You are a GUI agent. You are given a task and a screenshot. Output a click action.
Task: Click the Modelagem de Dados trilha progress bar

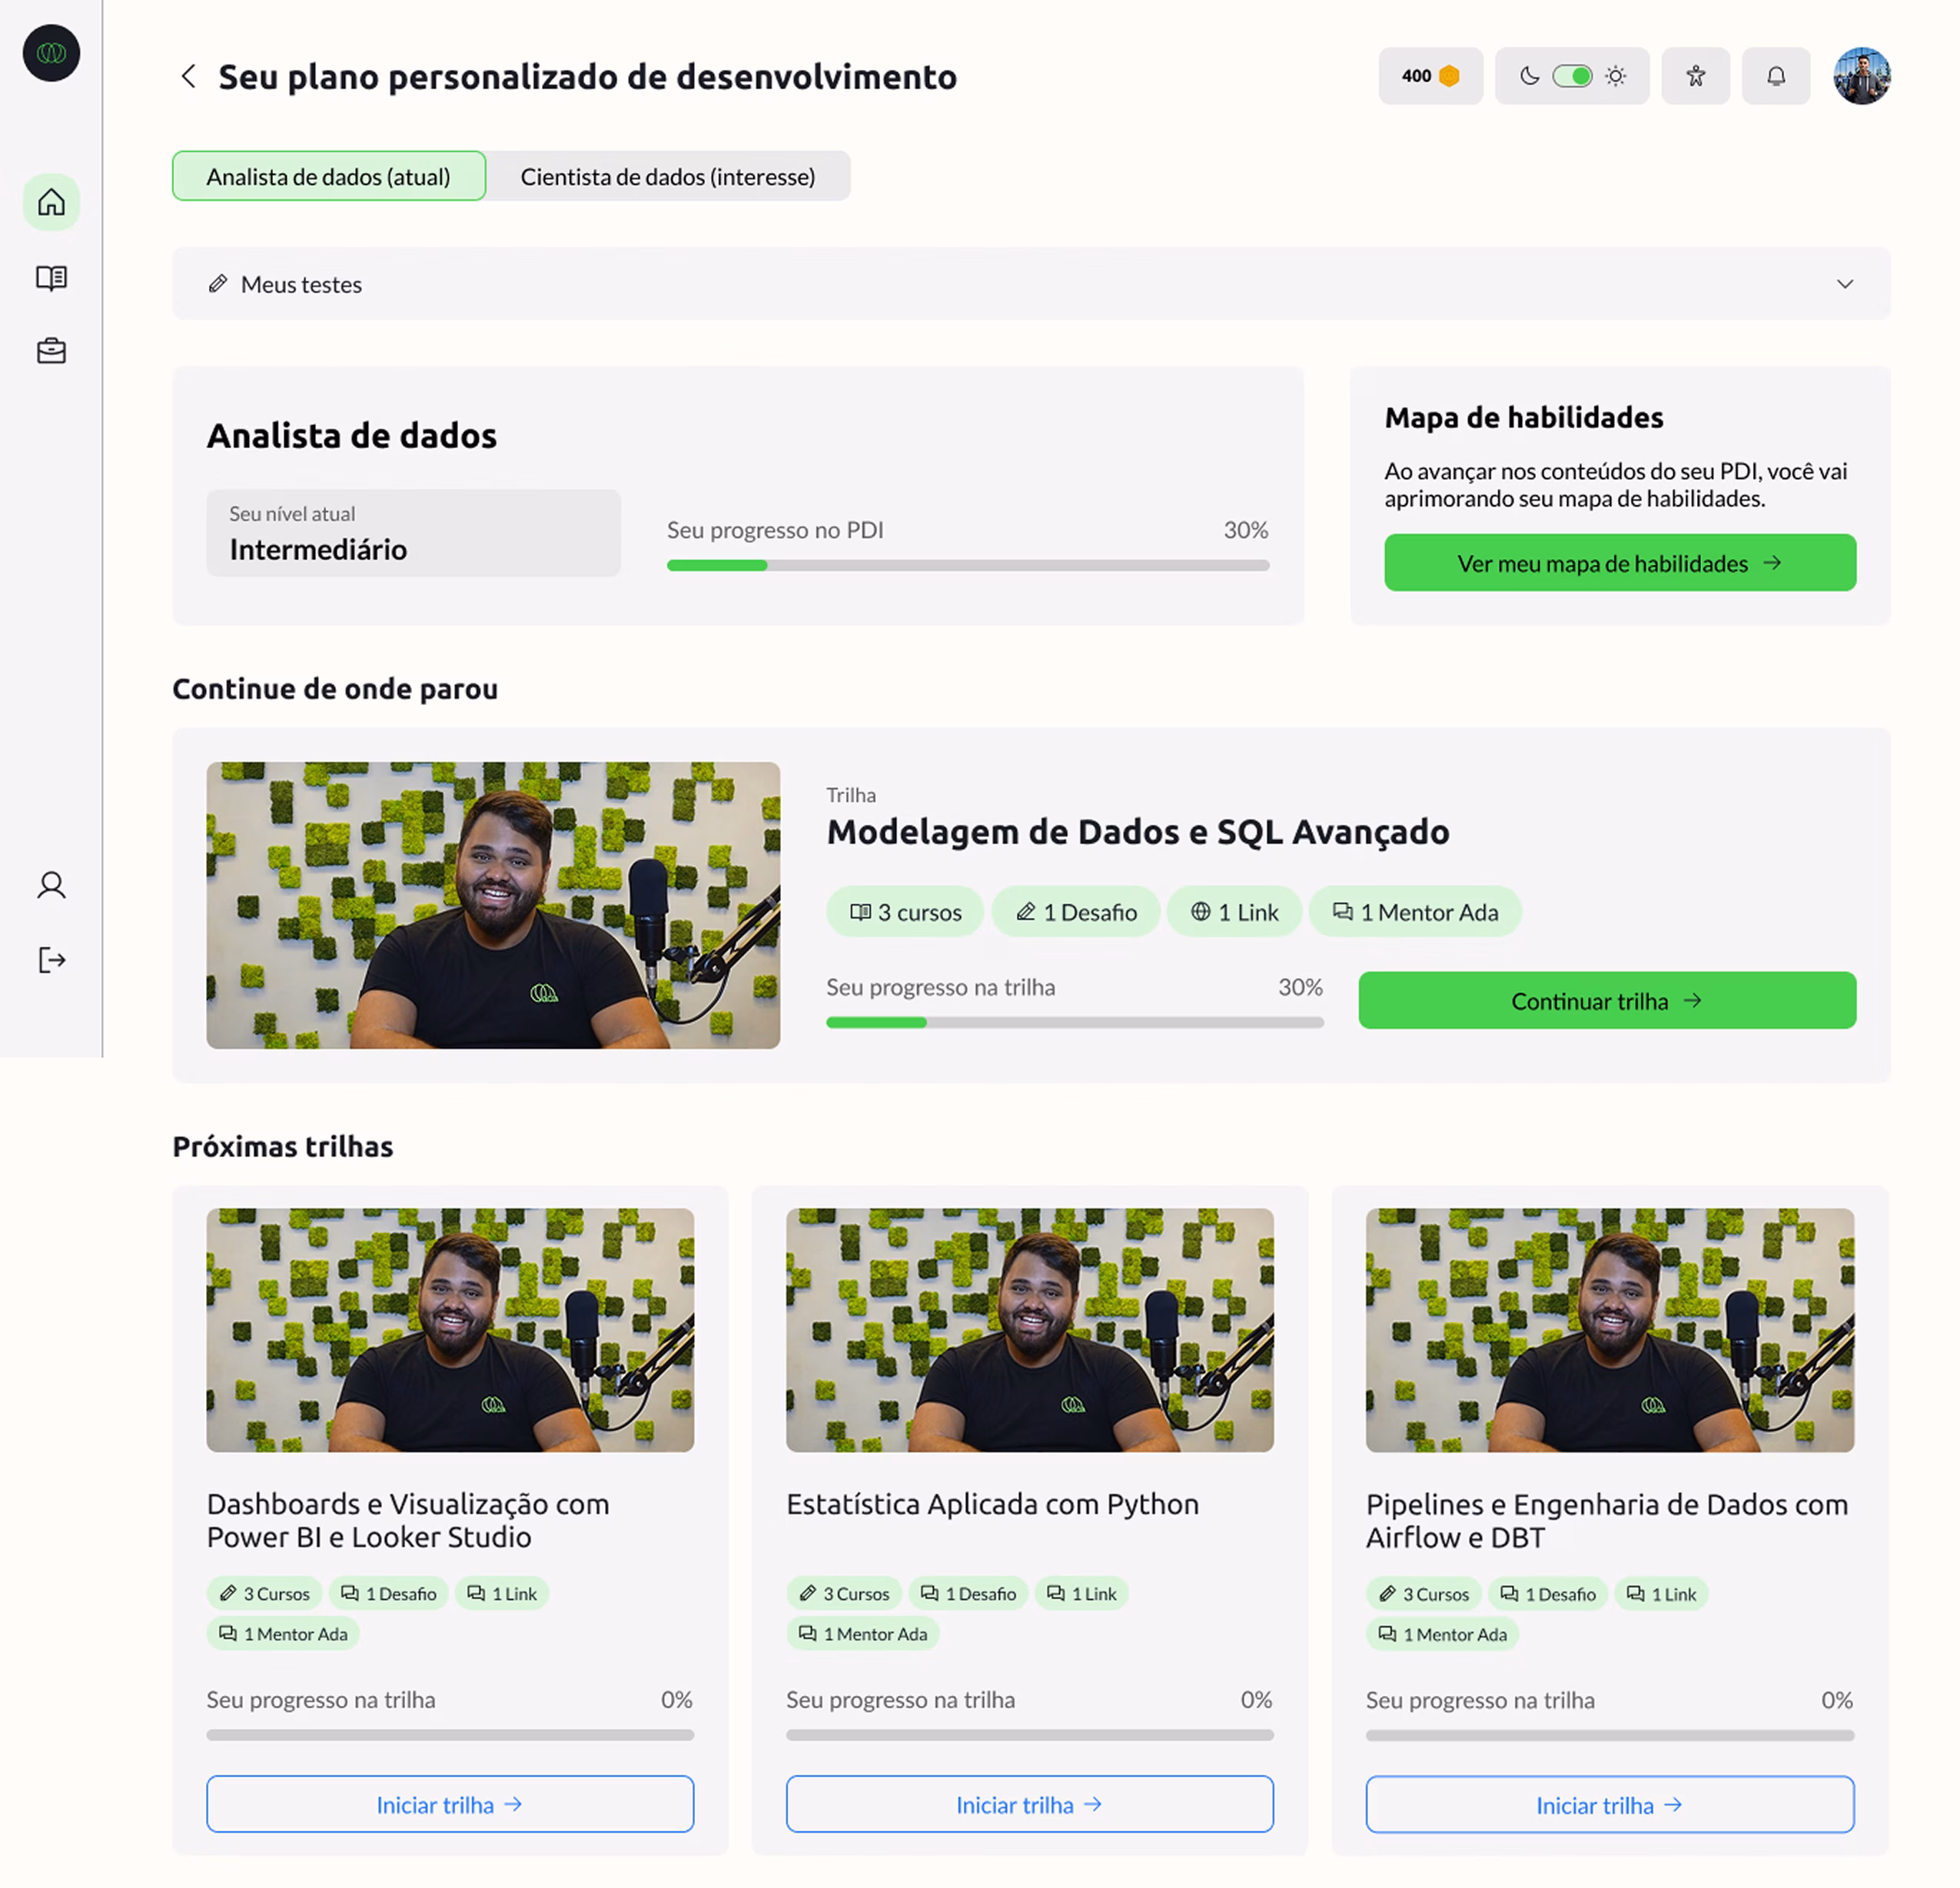tap(1074, 1022)
